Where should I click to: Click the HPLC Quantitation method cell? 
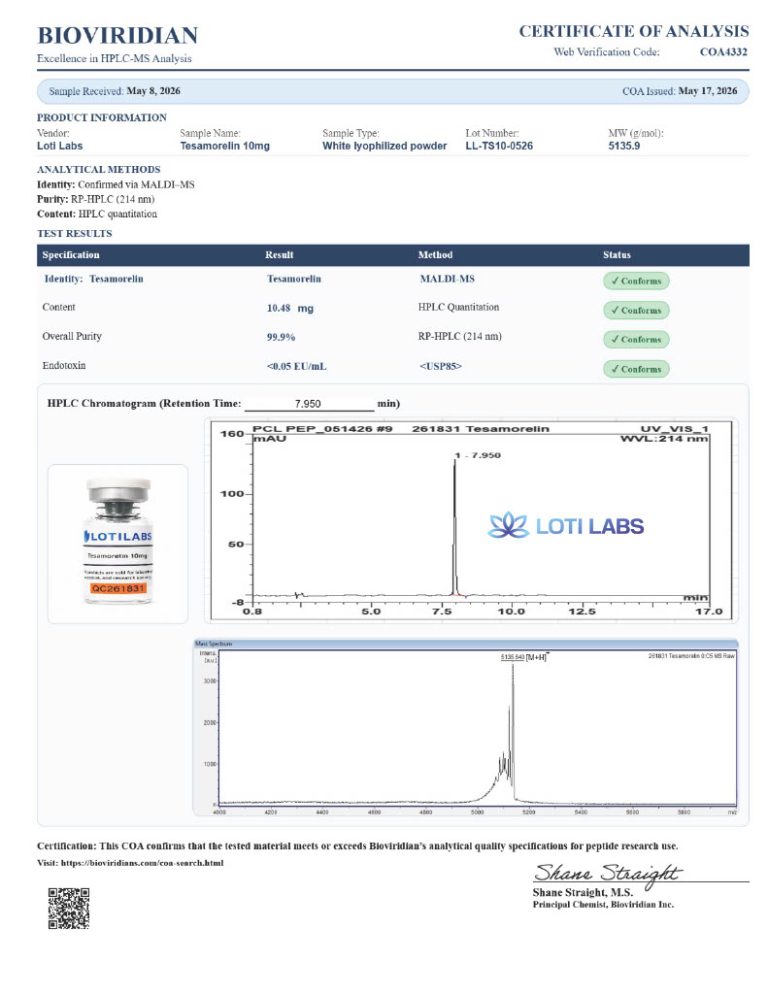click(x=459, y=307)
